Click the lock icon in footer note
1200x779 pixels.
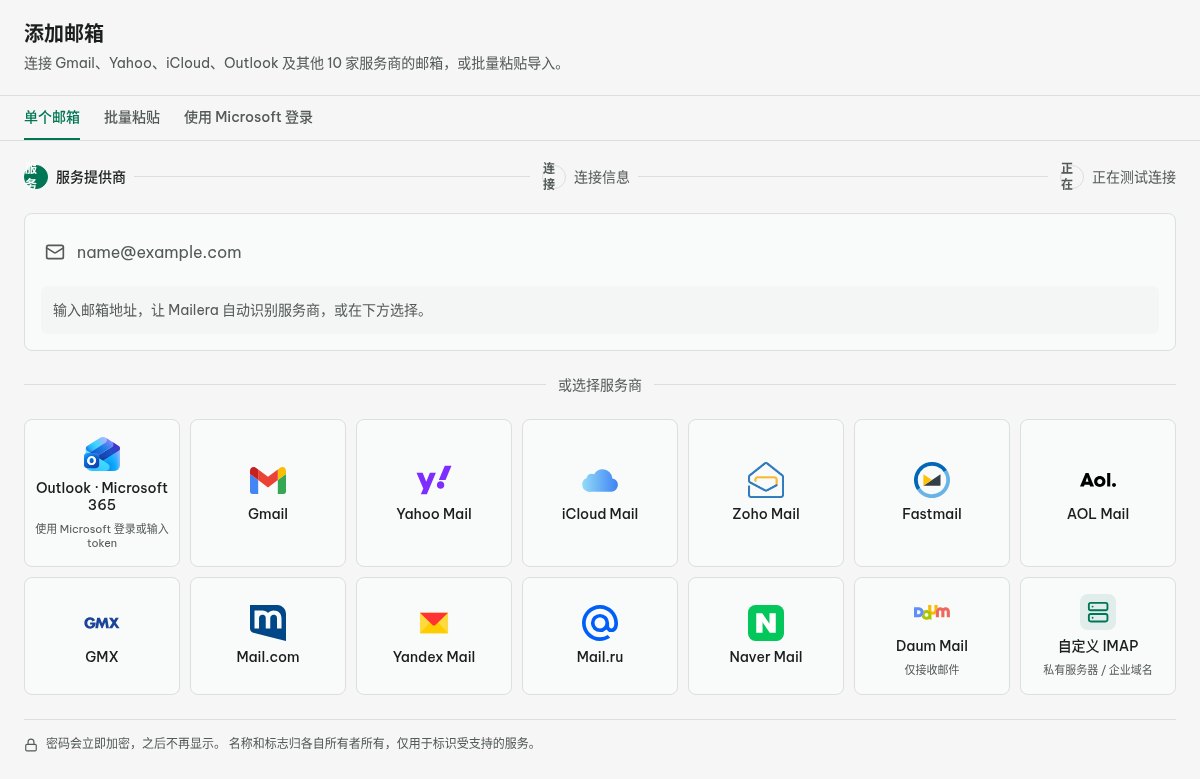(x=31, y=745)
